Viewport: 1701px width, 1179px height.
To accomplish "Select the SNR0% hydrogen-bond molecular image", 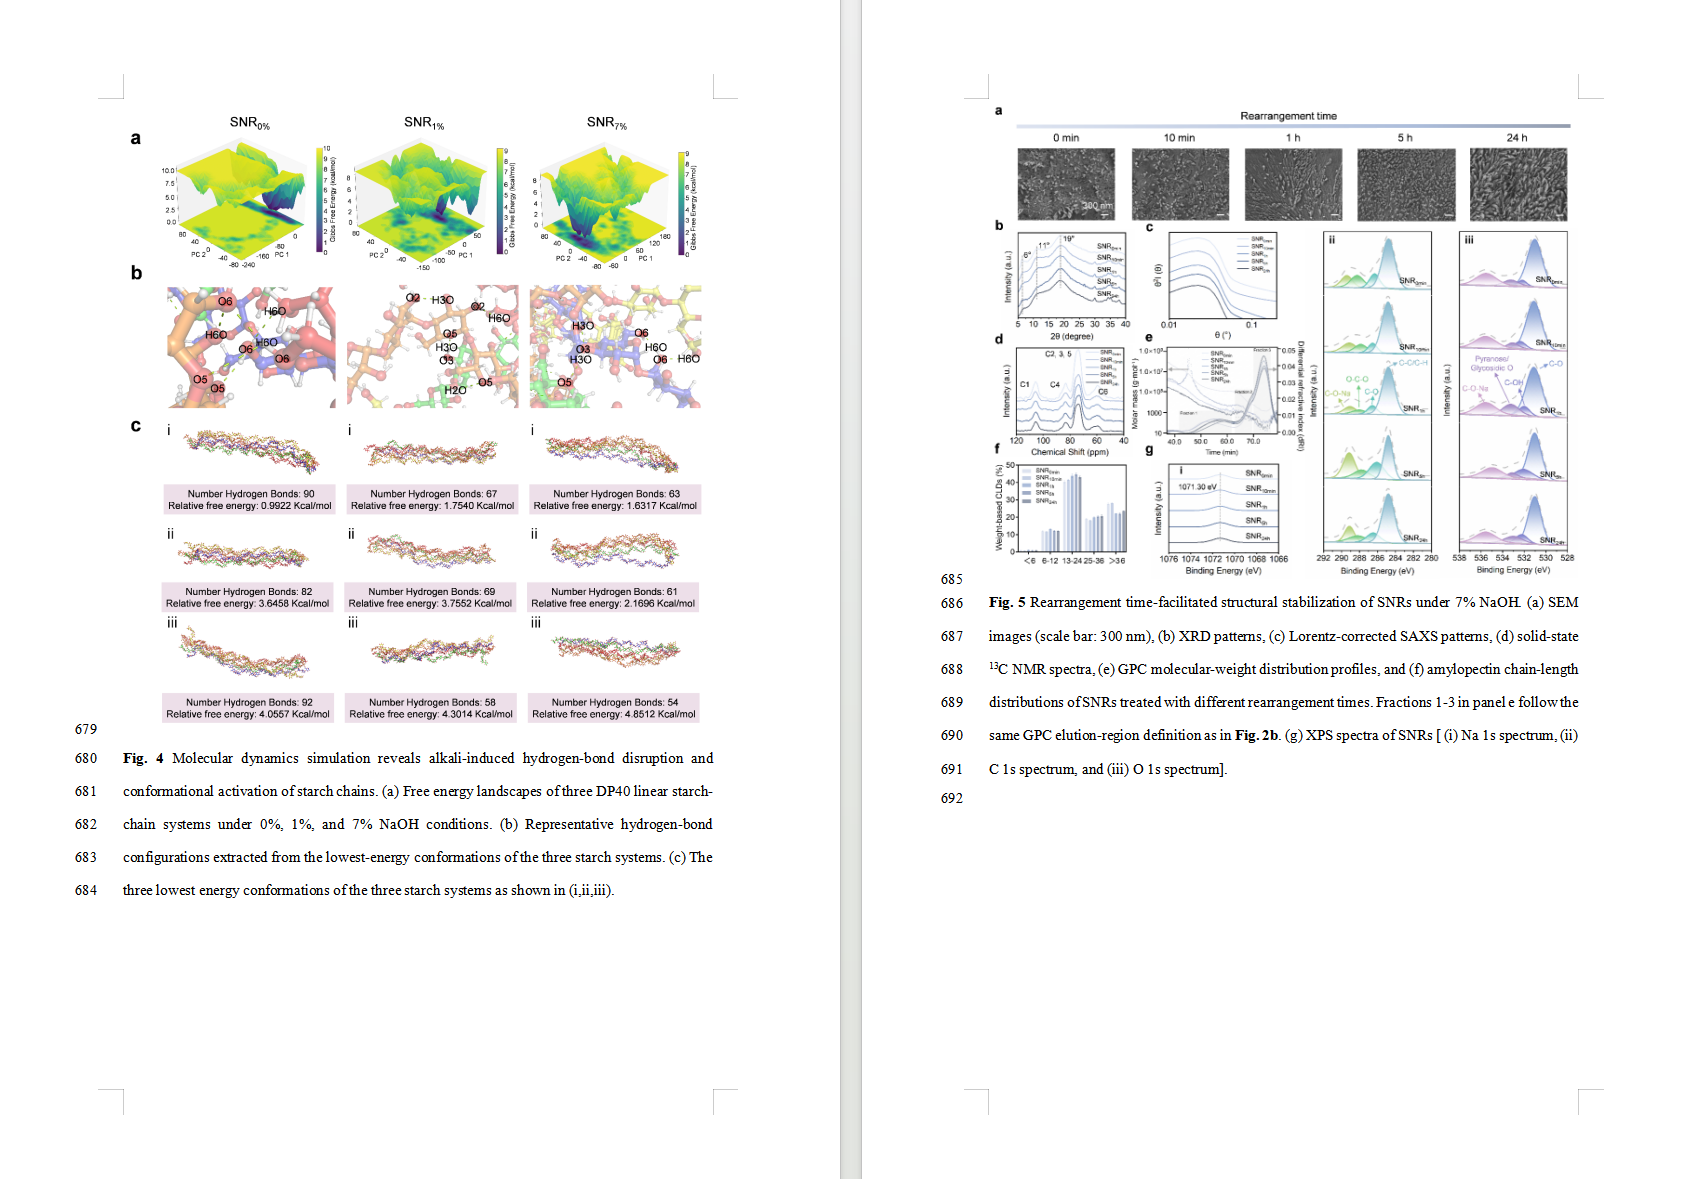I will click(251, 347).
